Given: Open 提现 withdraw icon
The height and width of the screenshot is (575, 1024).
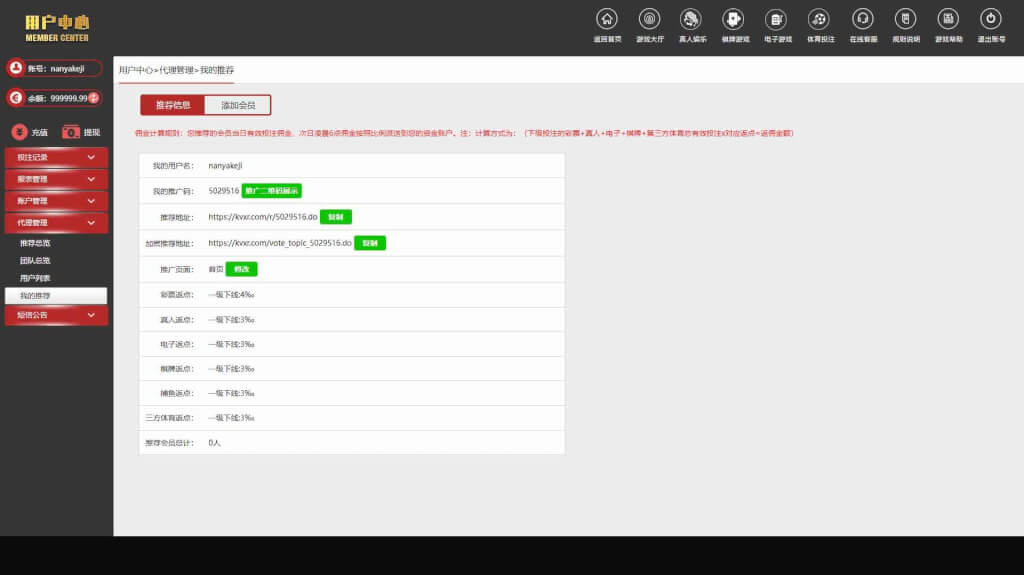Looking at the screenshot, I should 71,132.
